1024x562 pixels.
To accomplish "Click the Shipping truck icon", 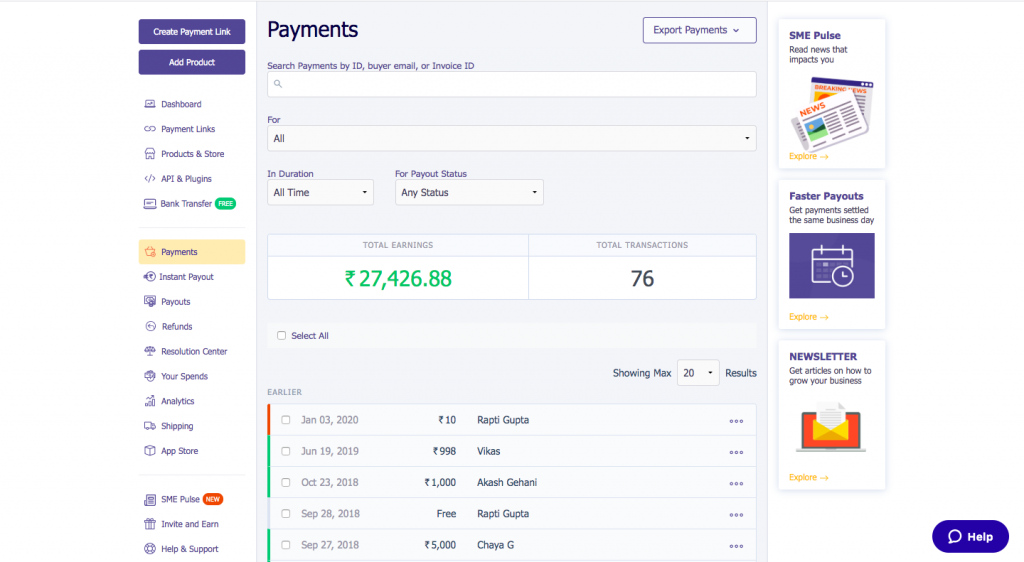I will click(x=150, y=426).
